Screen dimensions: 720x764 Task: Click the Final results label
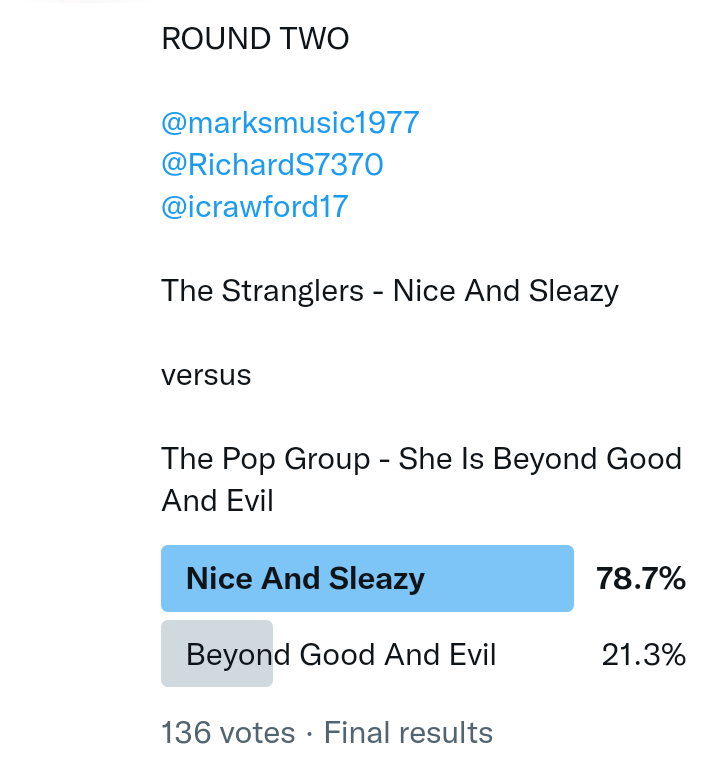point(408,733)
